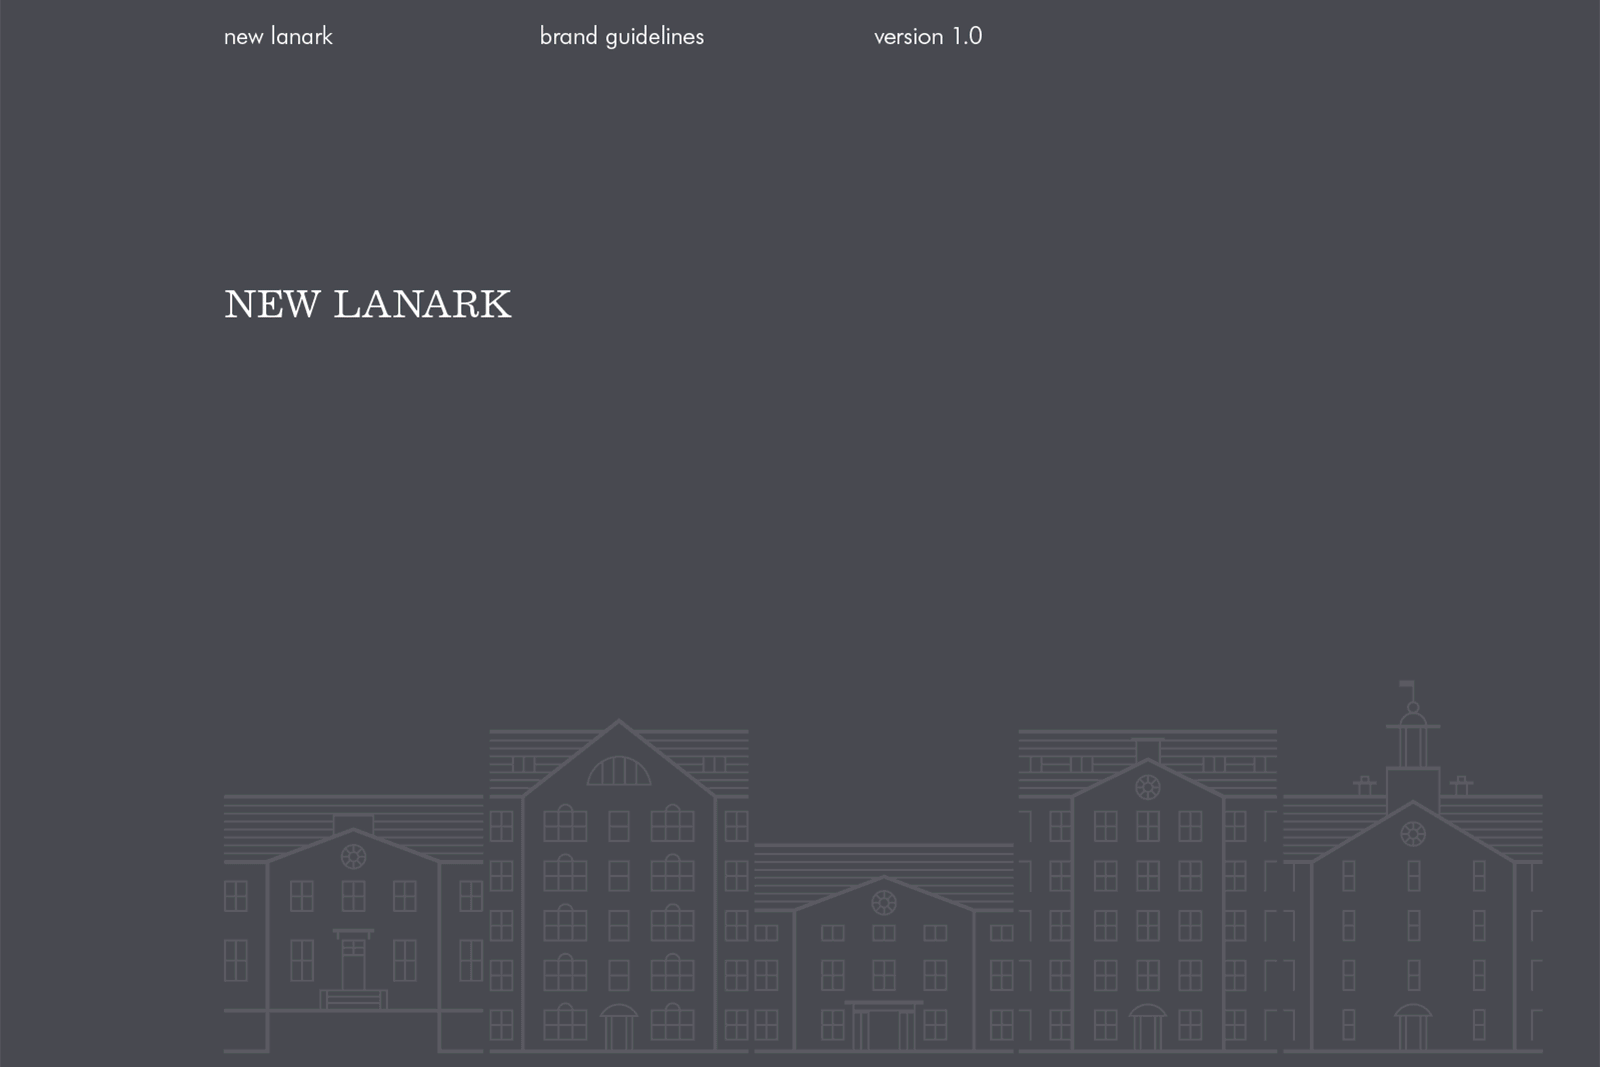Click the "version 1.0" header text
Viewport: 1600px width, 1067px height.
[928, 36]
